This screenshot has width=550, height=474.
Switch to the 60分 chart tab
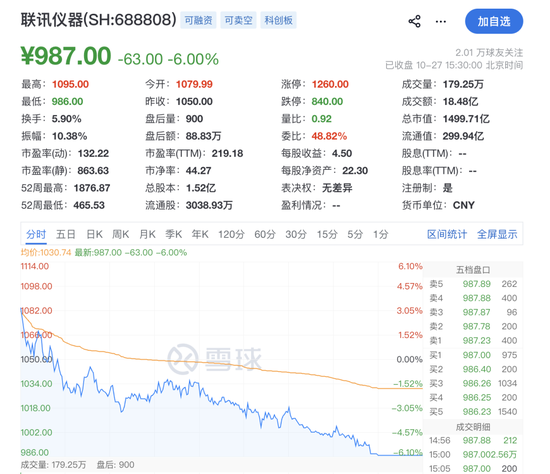coord(265,234)
